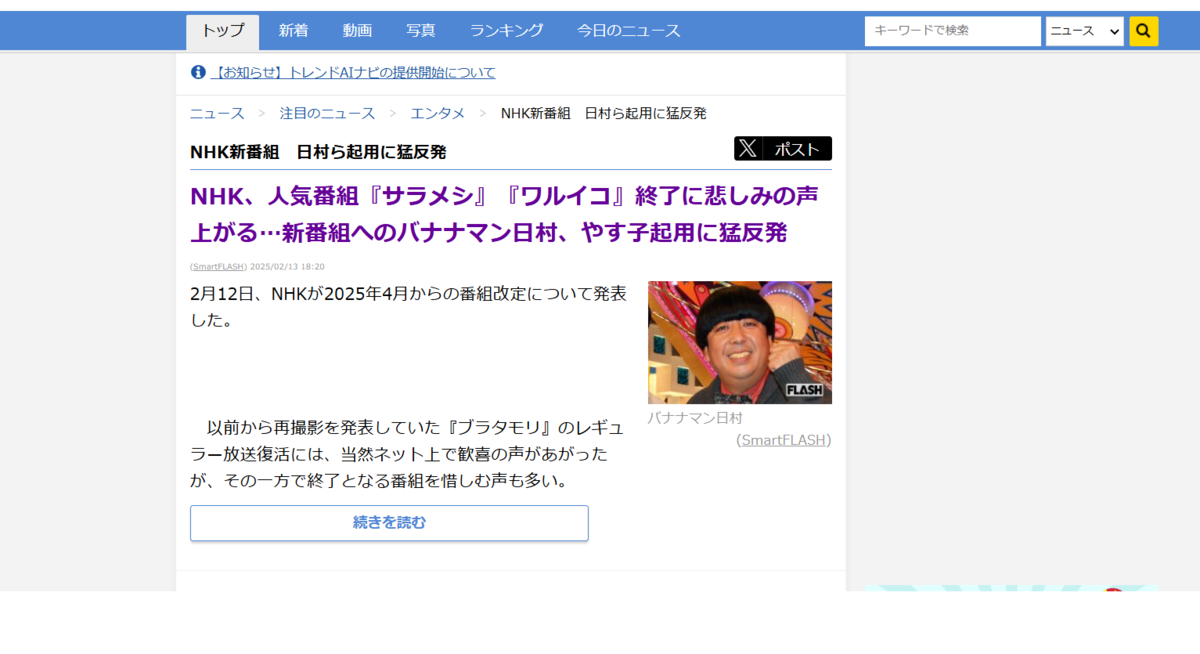The width and height of the screenshot is (1200, 654).
Task: Click the info icon beside お知らせ notice
Action: pyautogui.click(x=198, y=72)
